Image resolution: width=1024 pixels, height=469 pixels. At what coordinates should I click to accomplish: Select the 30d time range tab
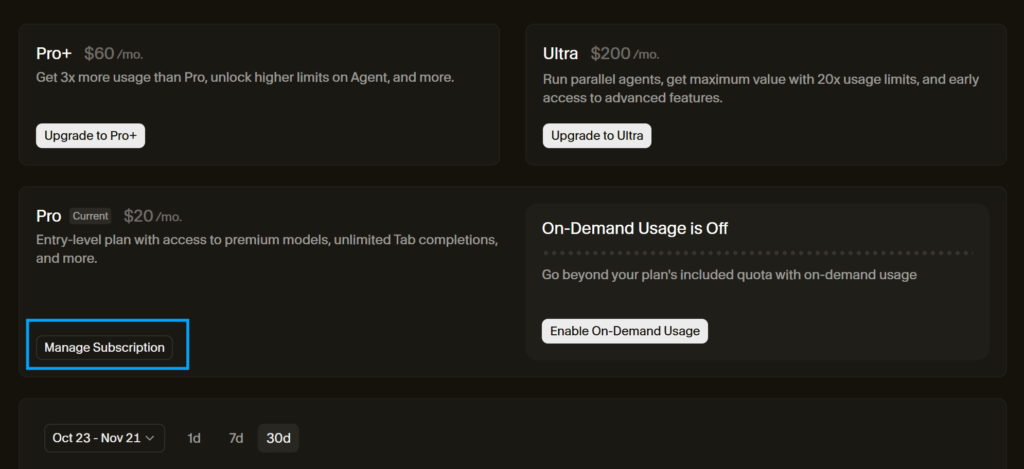pos(278,438)
